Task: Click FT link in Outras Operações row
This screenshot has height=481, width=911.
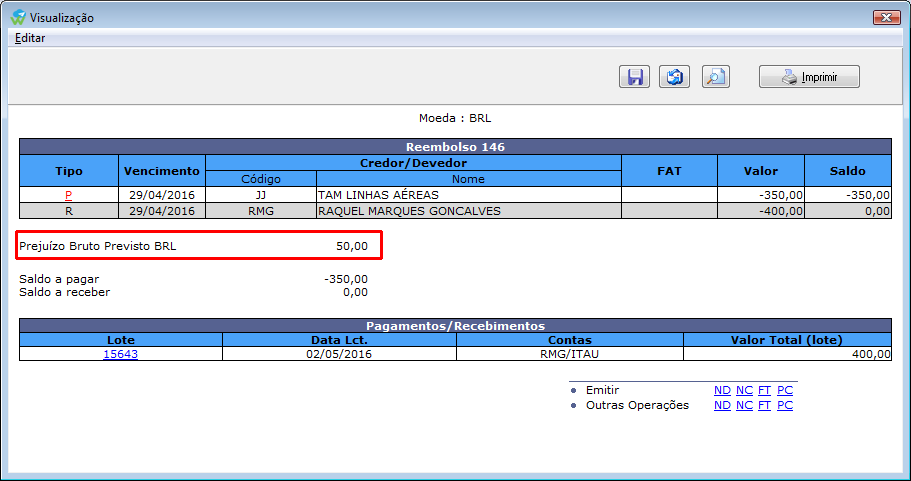Action: 765,405
